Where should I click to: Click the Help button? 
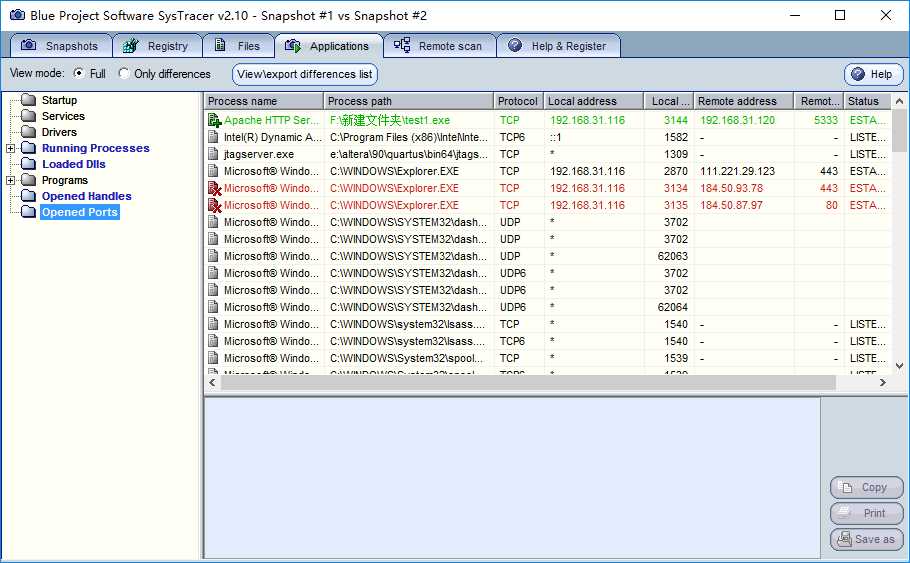873,74
